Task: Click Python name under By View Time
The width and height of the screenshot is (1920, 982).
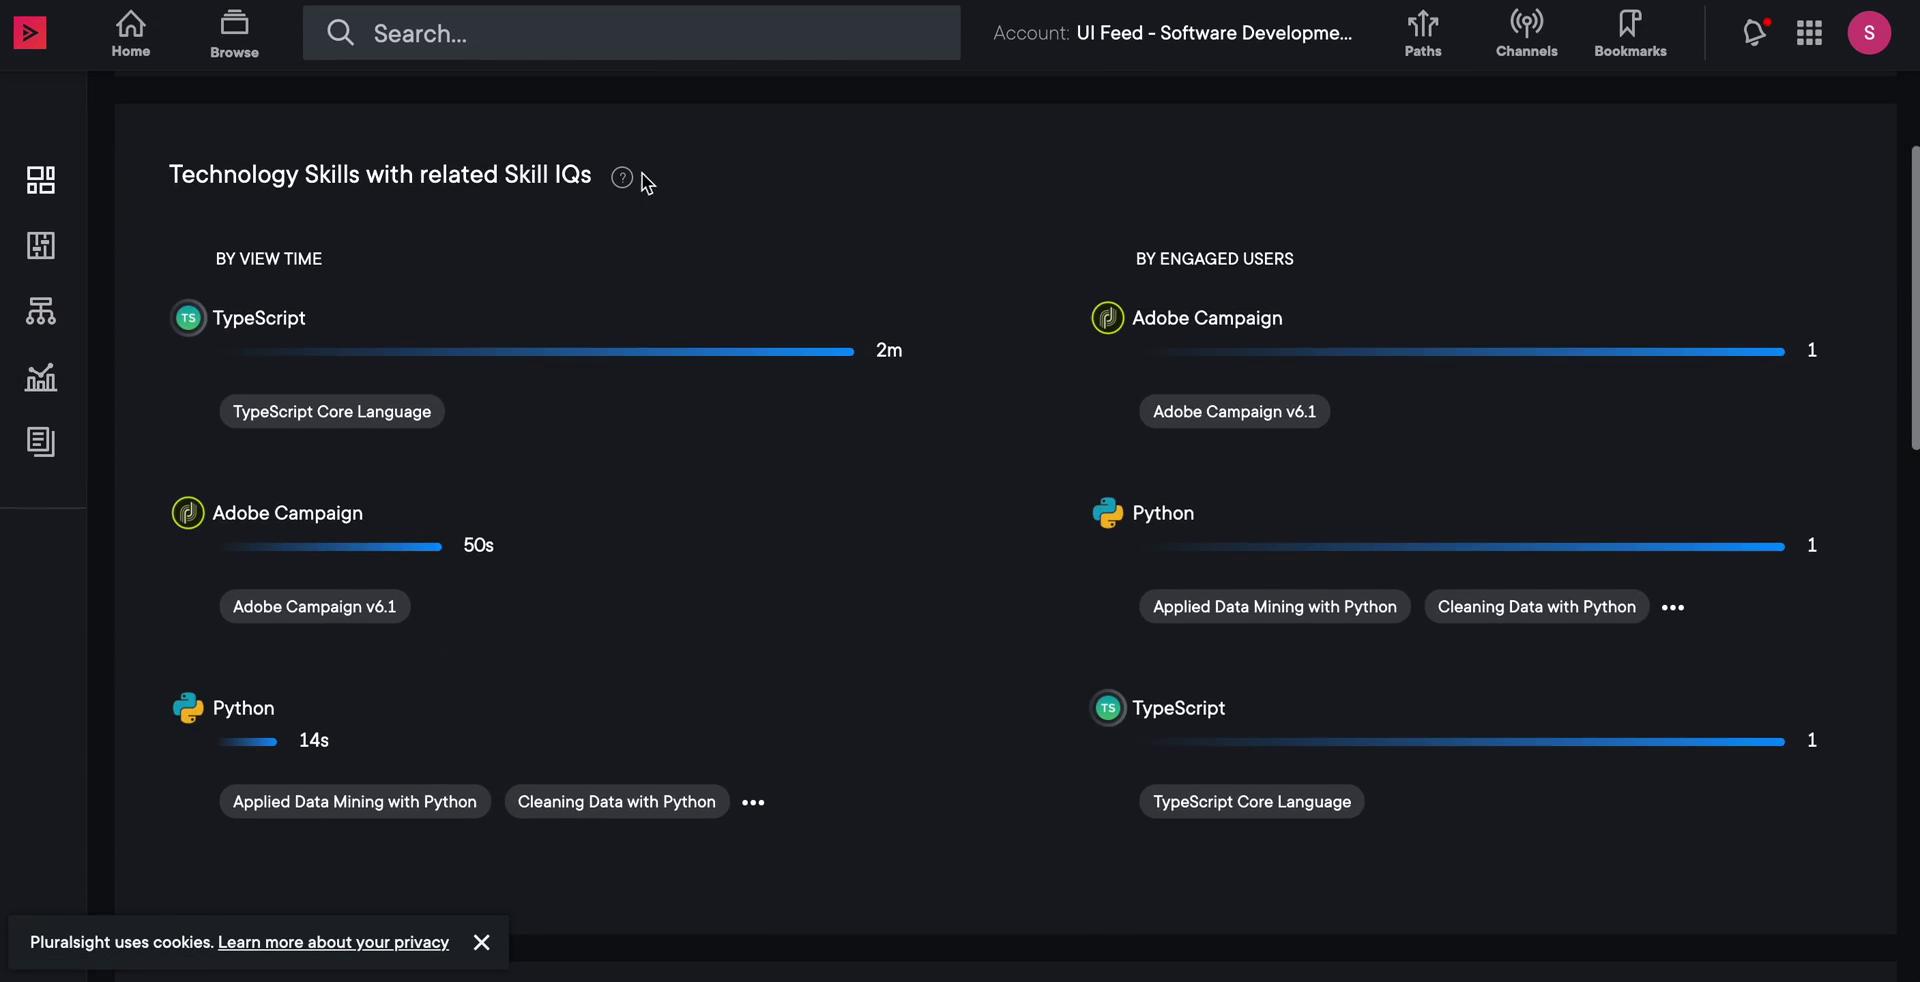Action: click(x=243, y=708)
